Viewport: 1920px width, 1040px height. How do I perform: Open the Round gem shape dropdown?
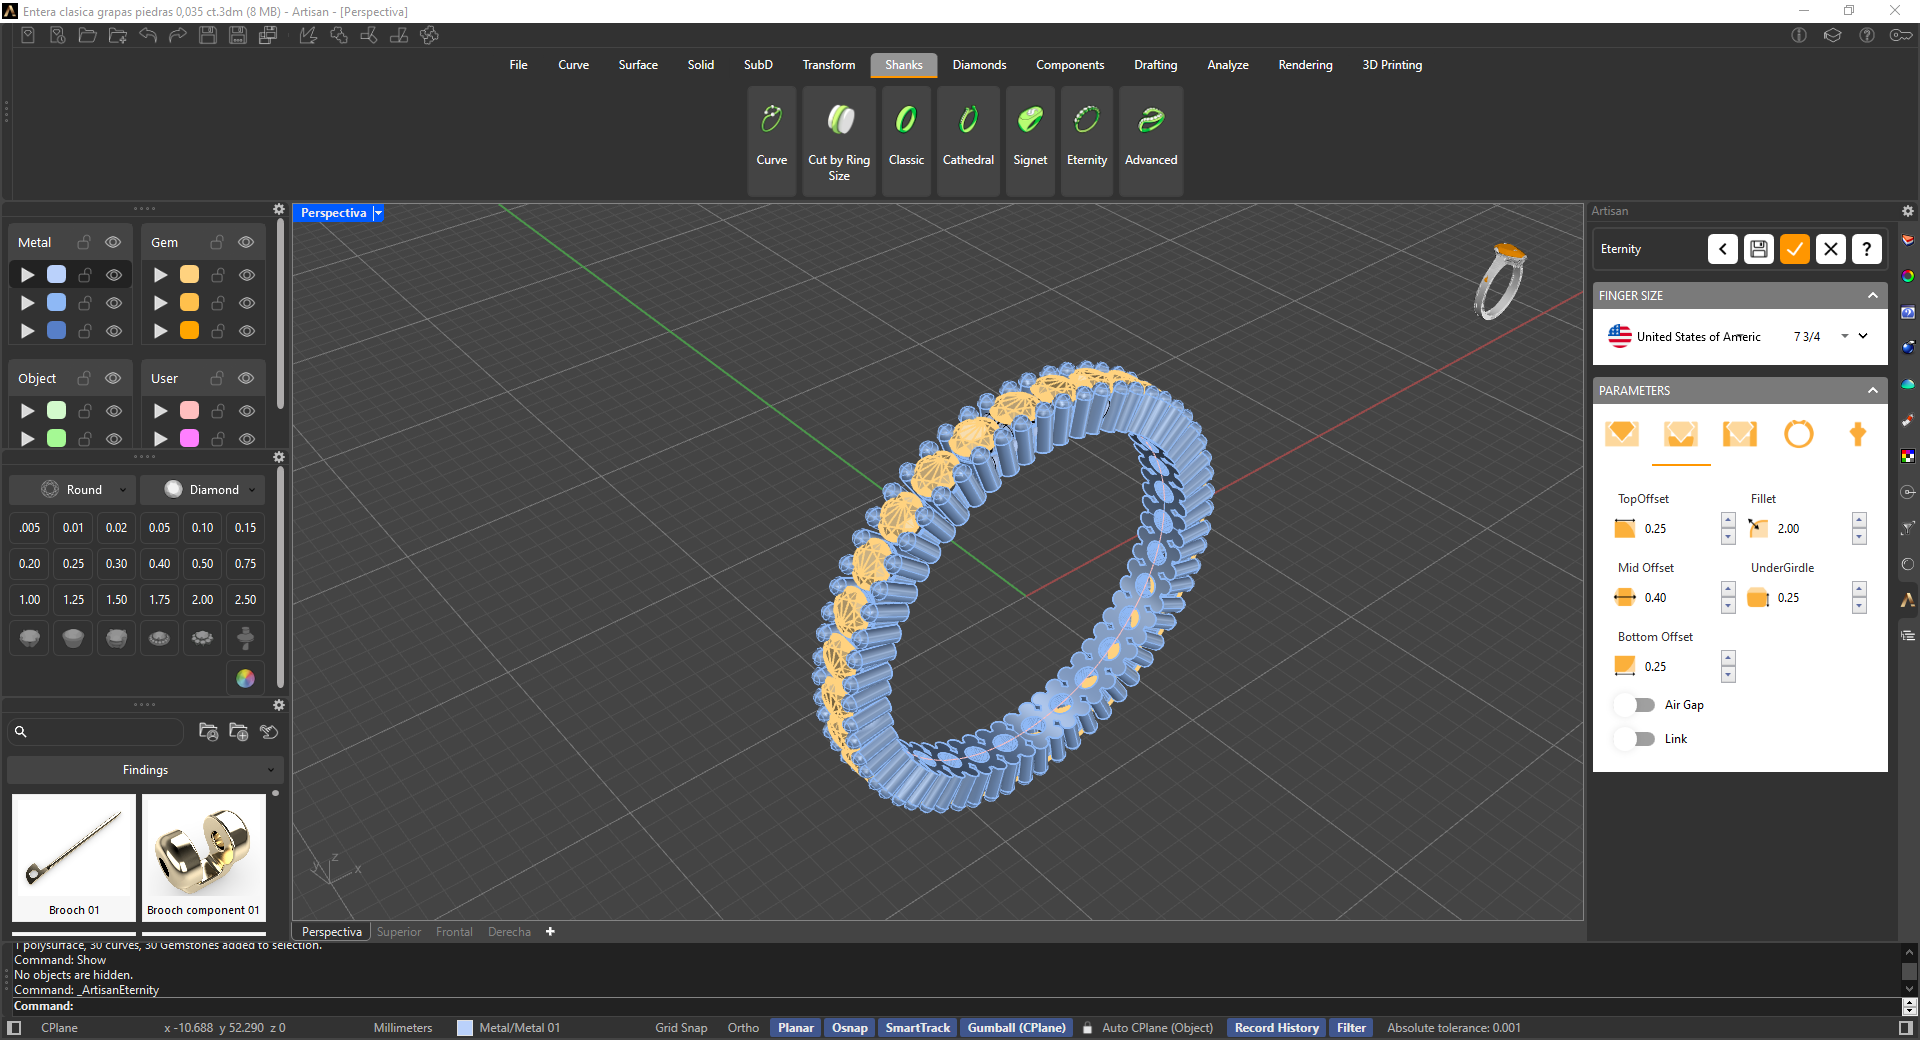[x=72, y=490]
